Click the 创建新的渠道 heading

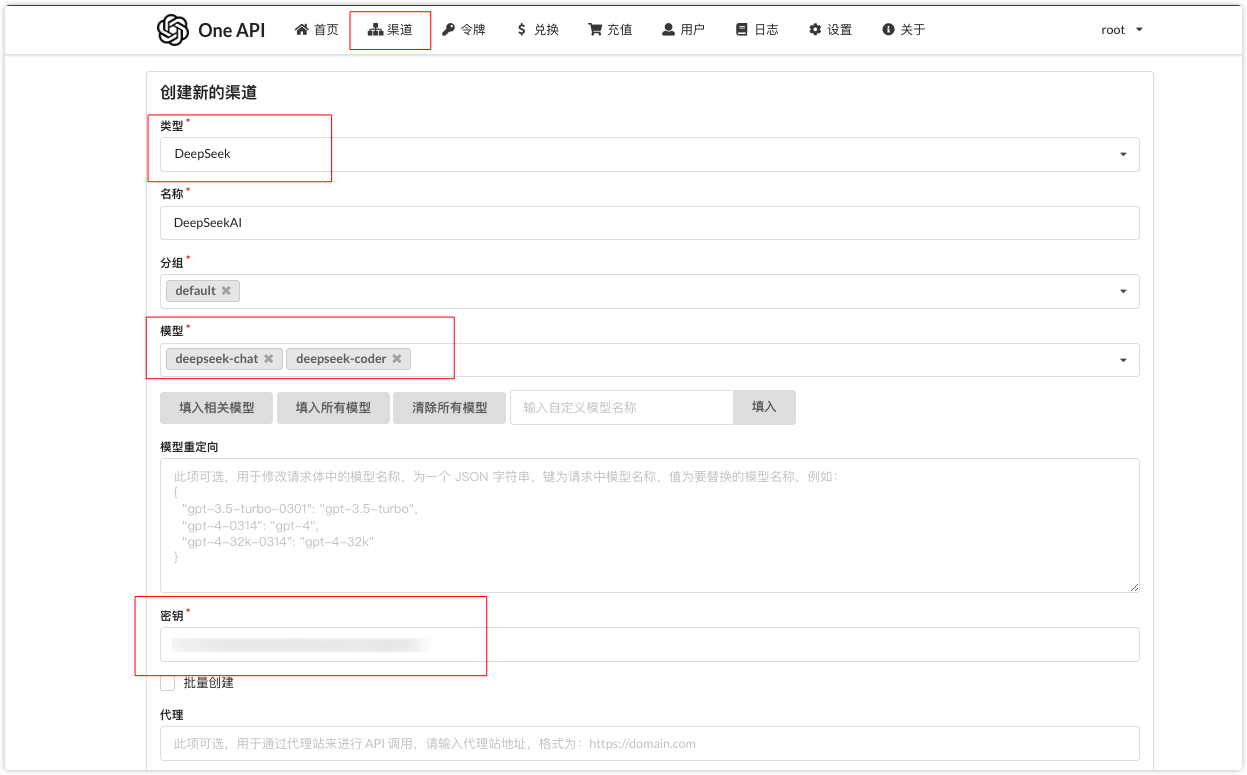(x=209, y=93)
